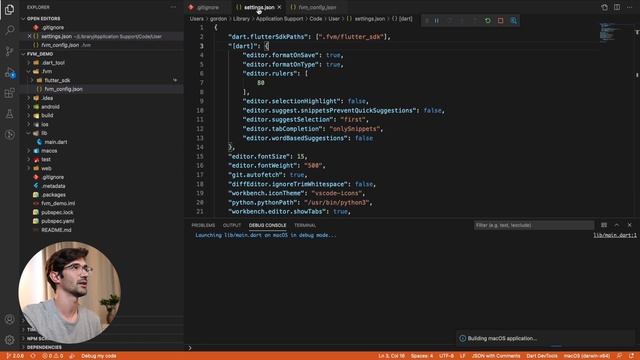This screenshot has height=360, width=640.
Task: Expand the Dependencies section
Action: [x=44, y=347]
